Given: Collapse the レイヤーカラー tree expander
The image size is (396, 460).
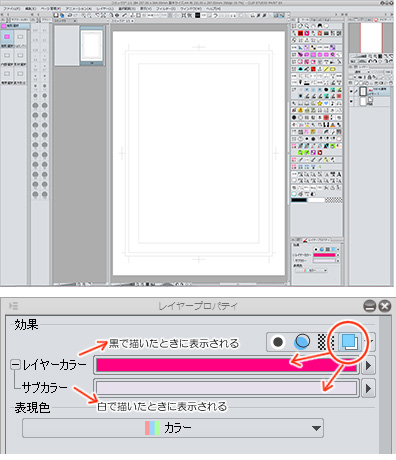Looking at the screenshot, I should (15, 365).
